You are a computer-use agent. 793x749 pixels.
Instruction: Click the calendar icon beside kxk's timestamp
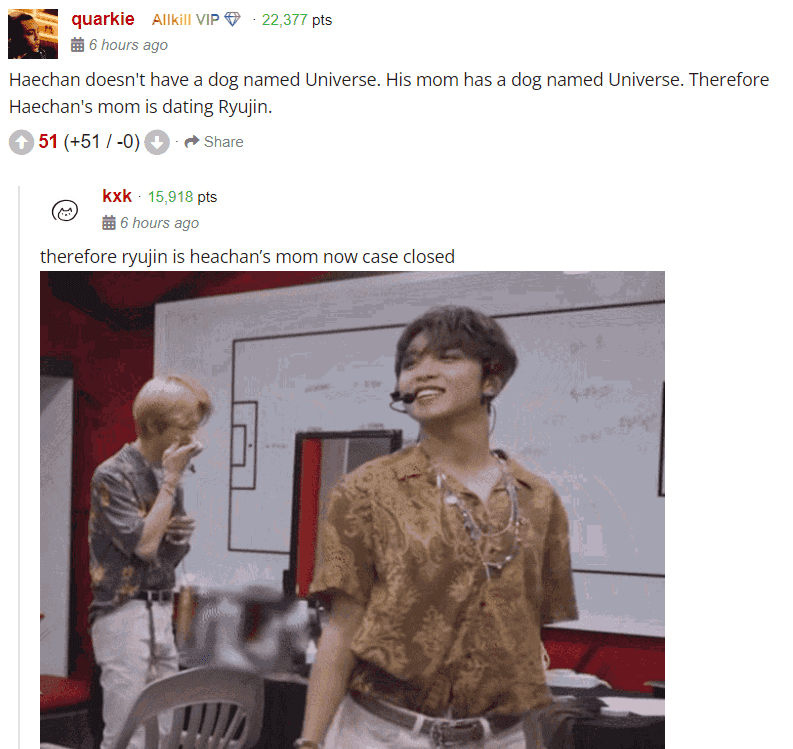(109, 223)
